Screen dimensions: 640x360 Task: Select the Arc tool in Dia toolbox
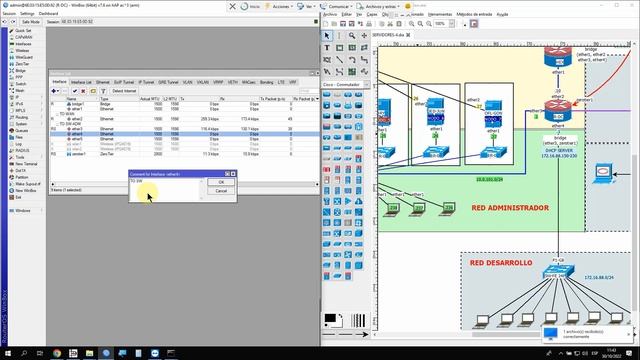pyautogui.click(x=351, y=60)
